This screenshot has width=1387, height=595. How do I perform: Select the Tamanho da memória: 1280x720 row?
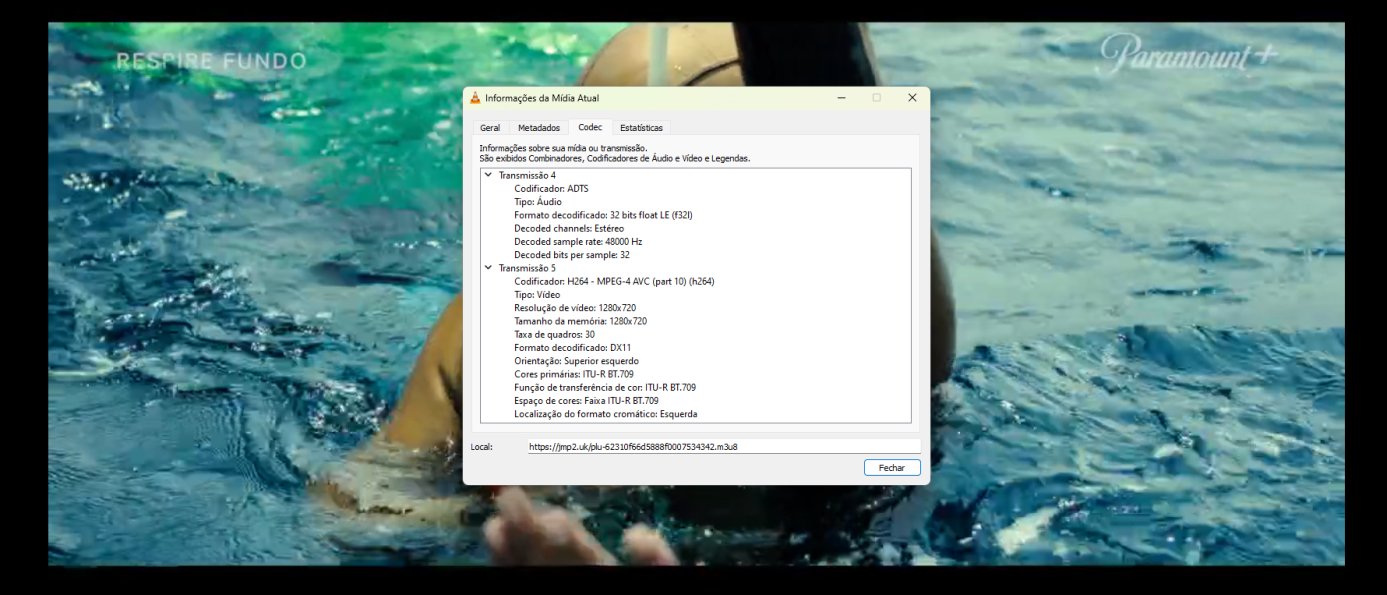[x=581, y=321]
